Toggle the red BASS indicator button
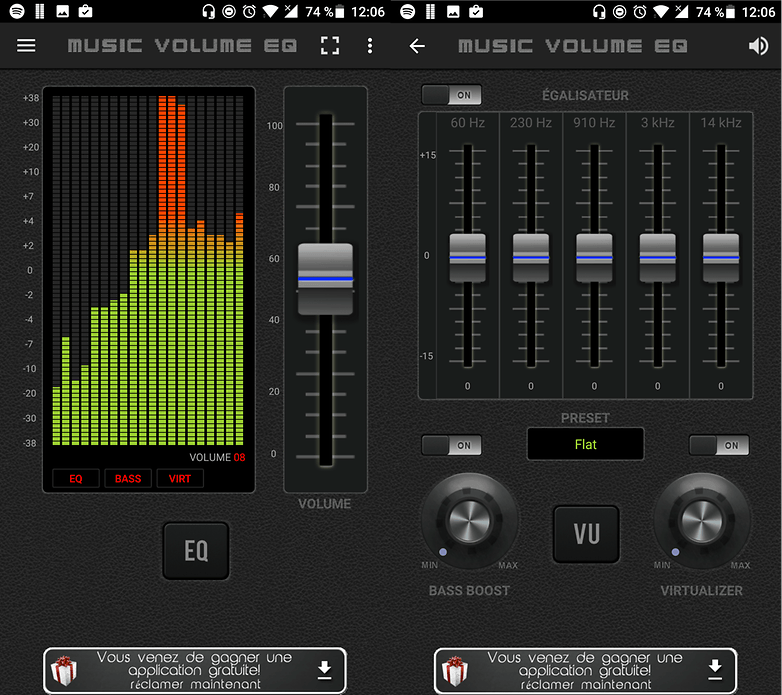 click(x=128, y=479)
